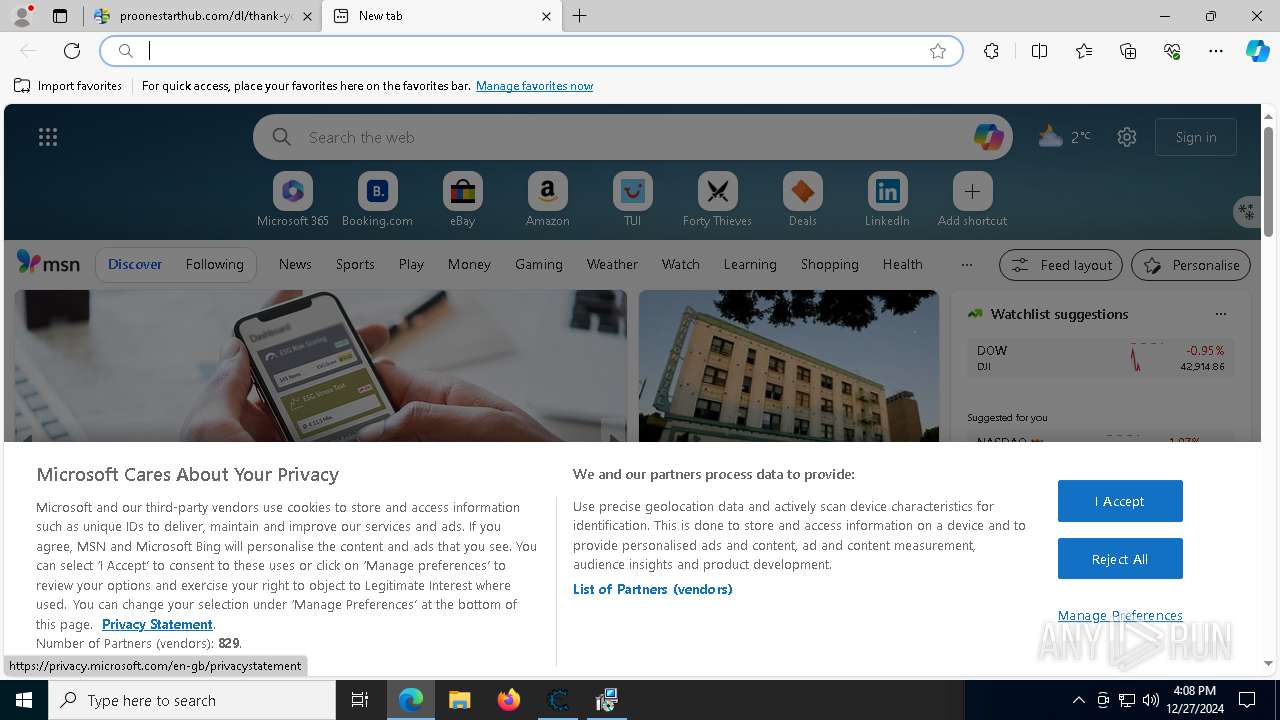The width and height of the screenshot is (1280, 720).
Task: Open the building photo news card
Action: click(x=788, y=366)
